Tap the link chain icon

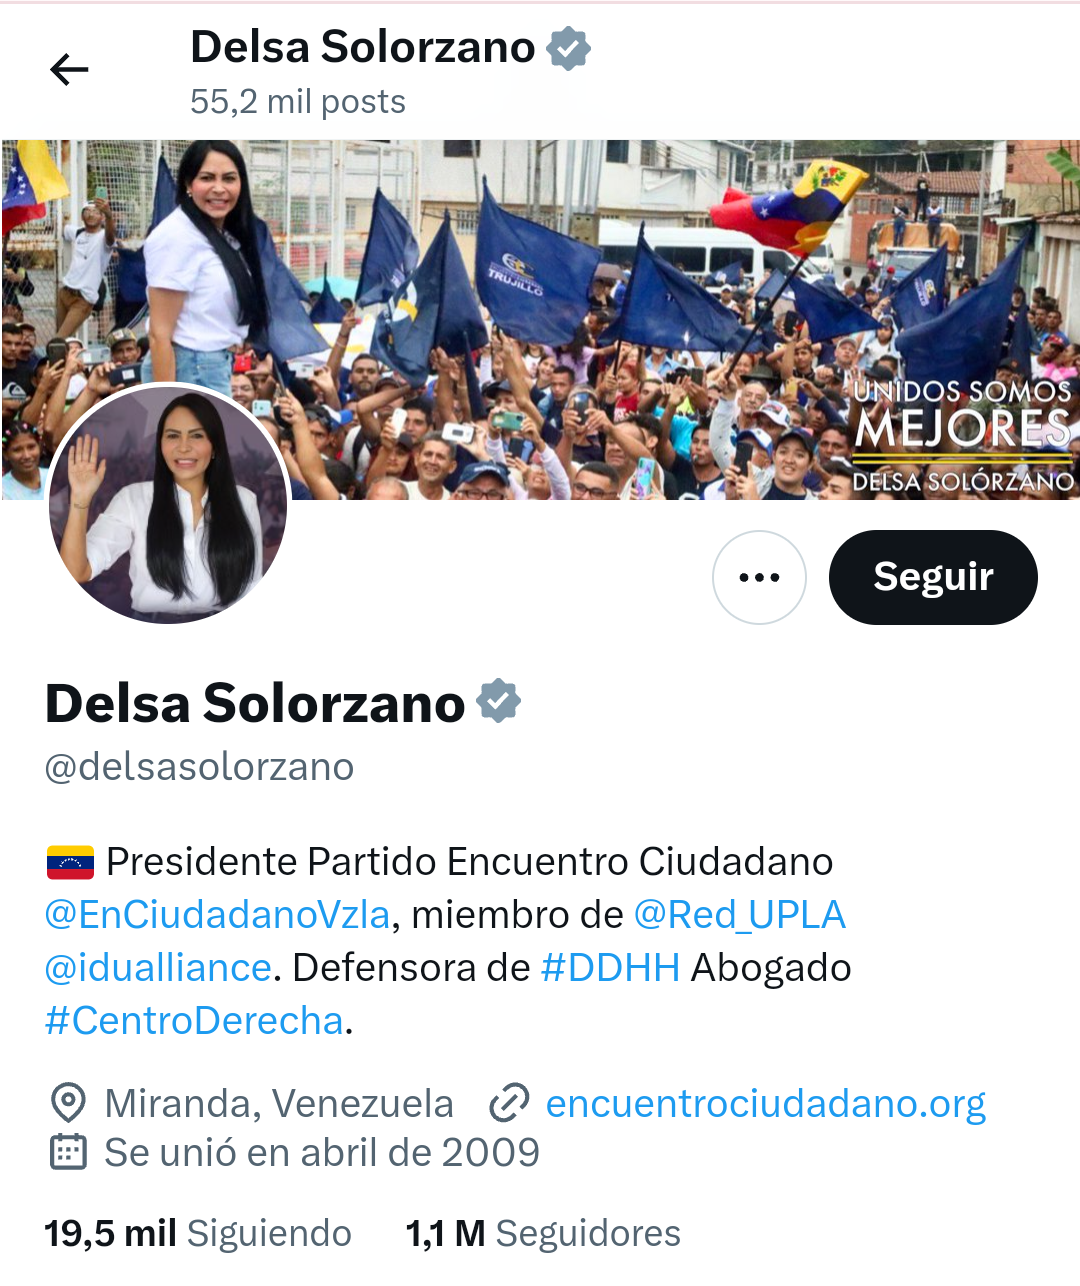click(x=508, y=1103)
